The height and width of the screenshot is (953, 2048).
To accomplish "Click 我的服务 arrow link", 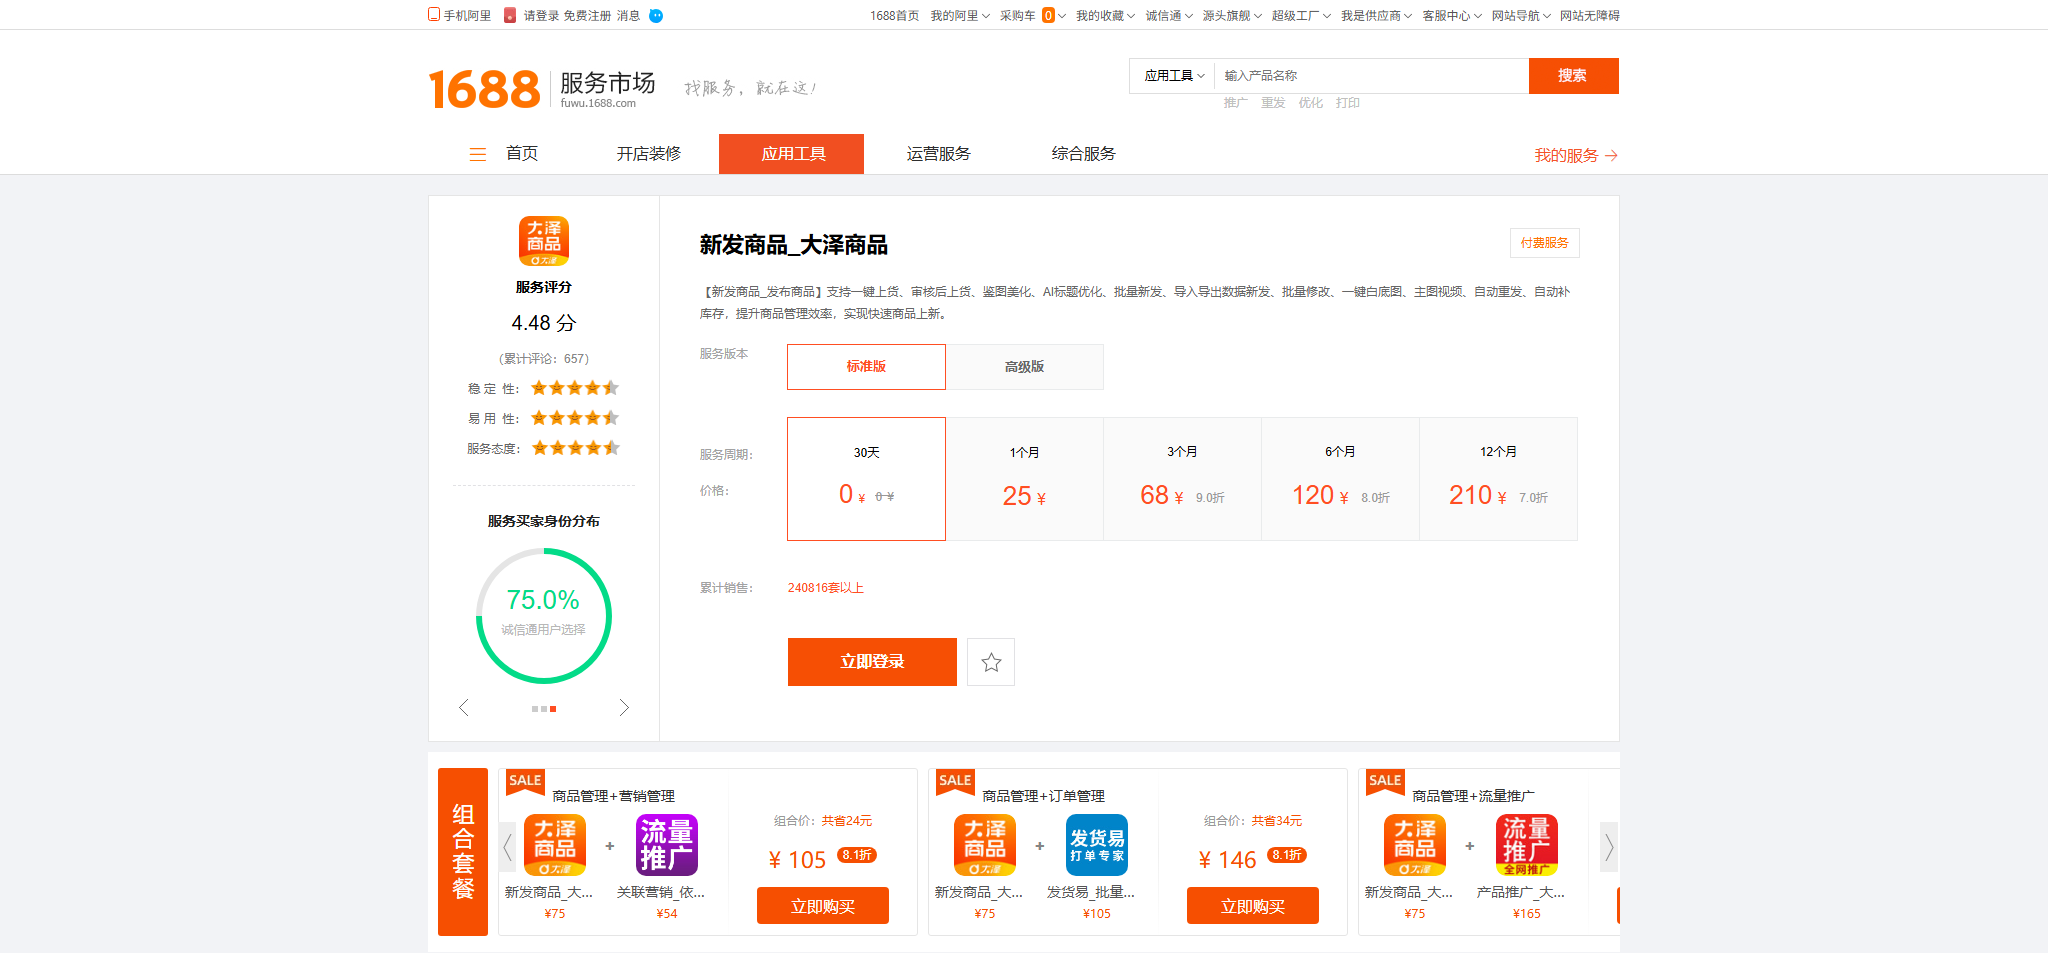I will (1576, 155).
